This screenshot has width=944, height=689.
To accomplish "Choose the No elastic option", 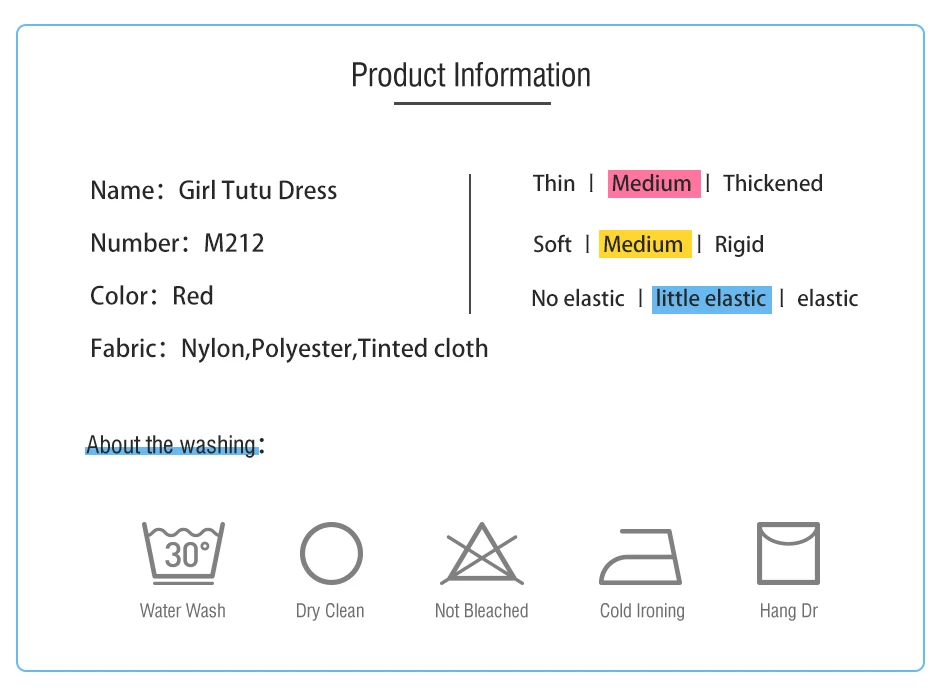I will click(578, 299).
